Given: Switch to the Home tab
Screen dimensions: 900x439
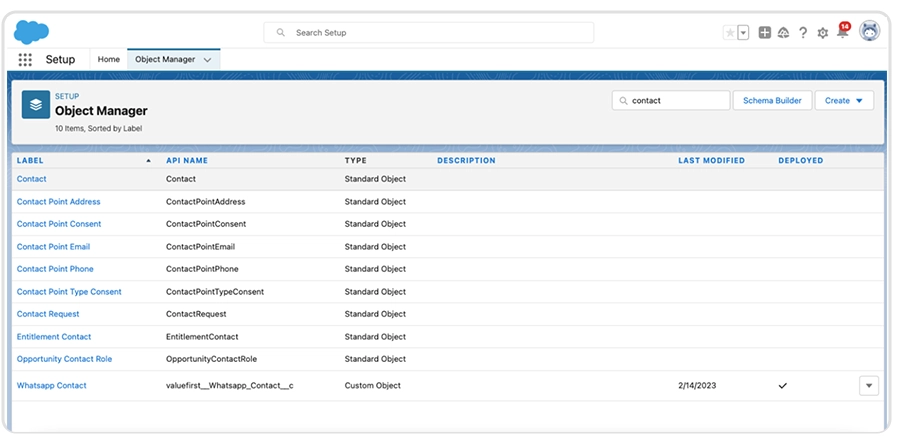Looking at the screenshot, I should tap(108, 60).
